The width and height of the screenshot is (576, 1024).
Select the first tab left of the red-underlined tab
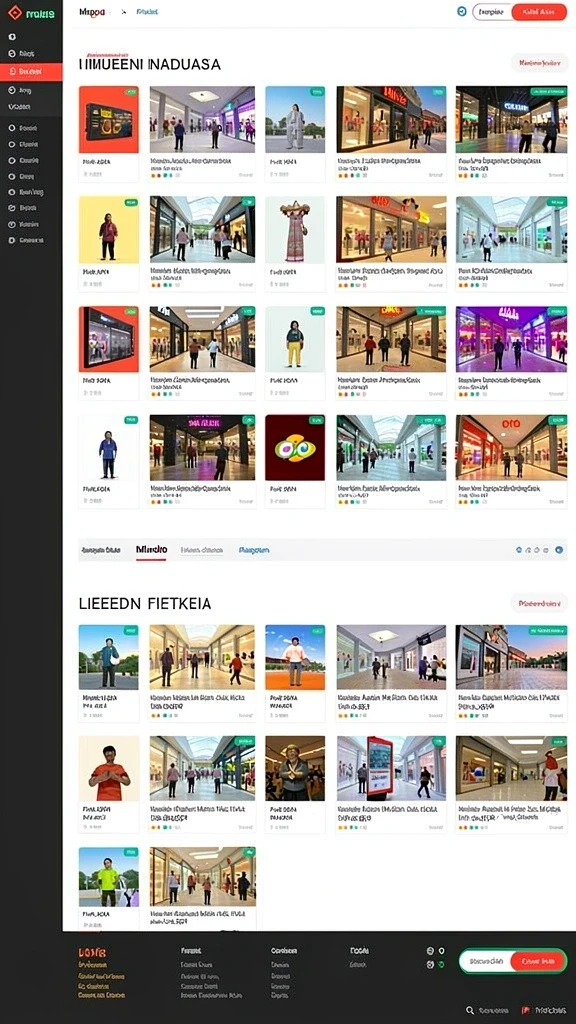pos(101,551)
